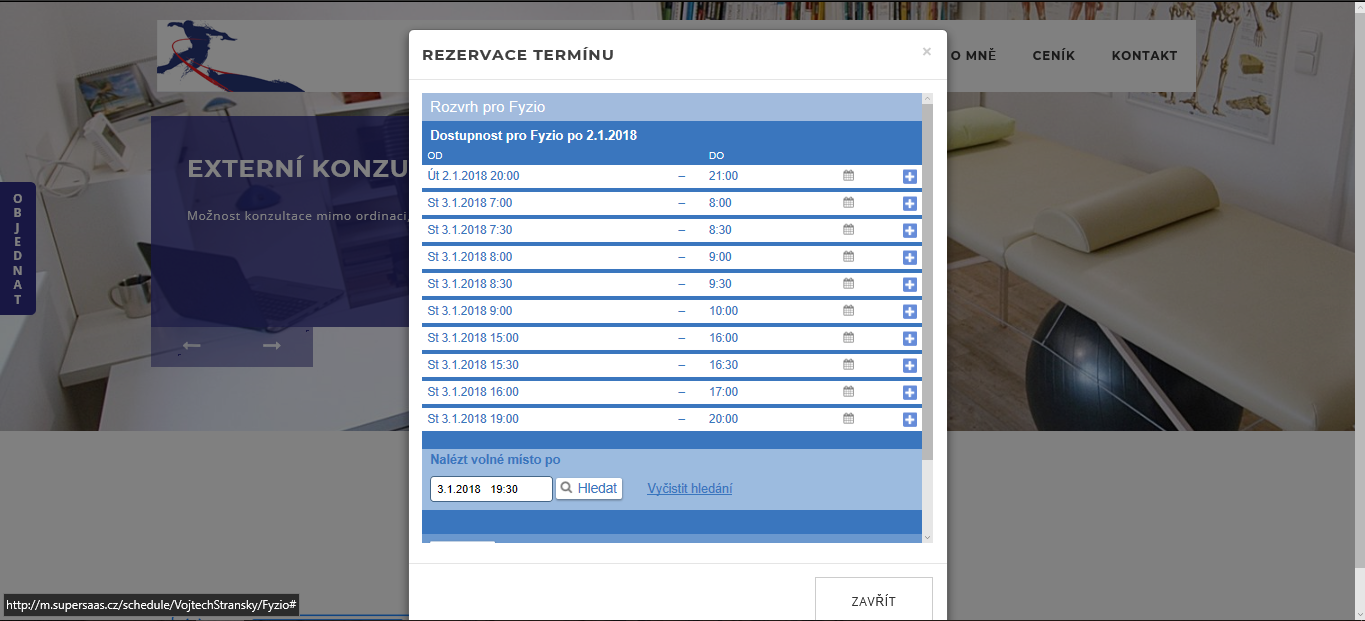The image size is (1365, 621).
Task: Click the Vyčistit hledání link
Action: [689, 489]
